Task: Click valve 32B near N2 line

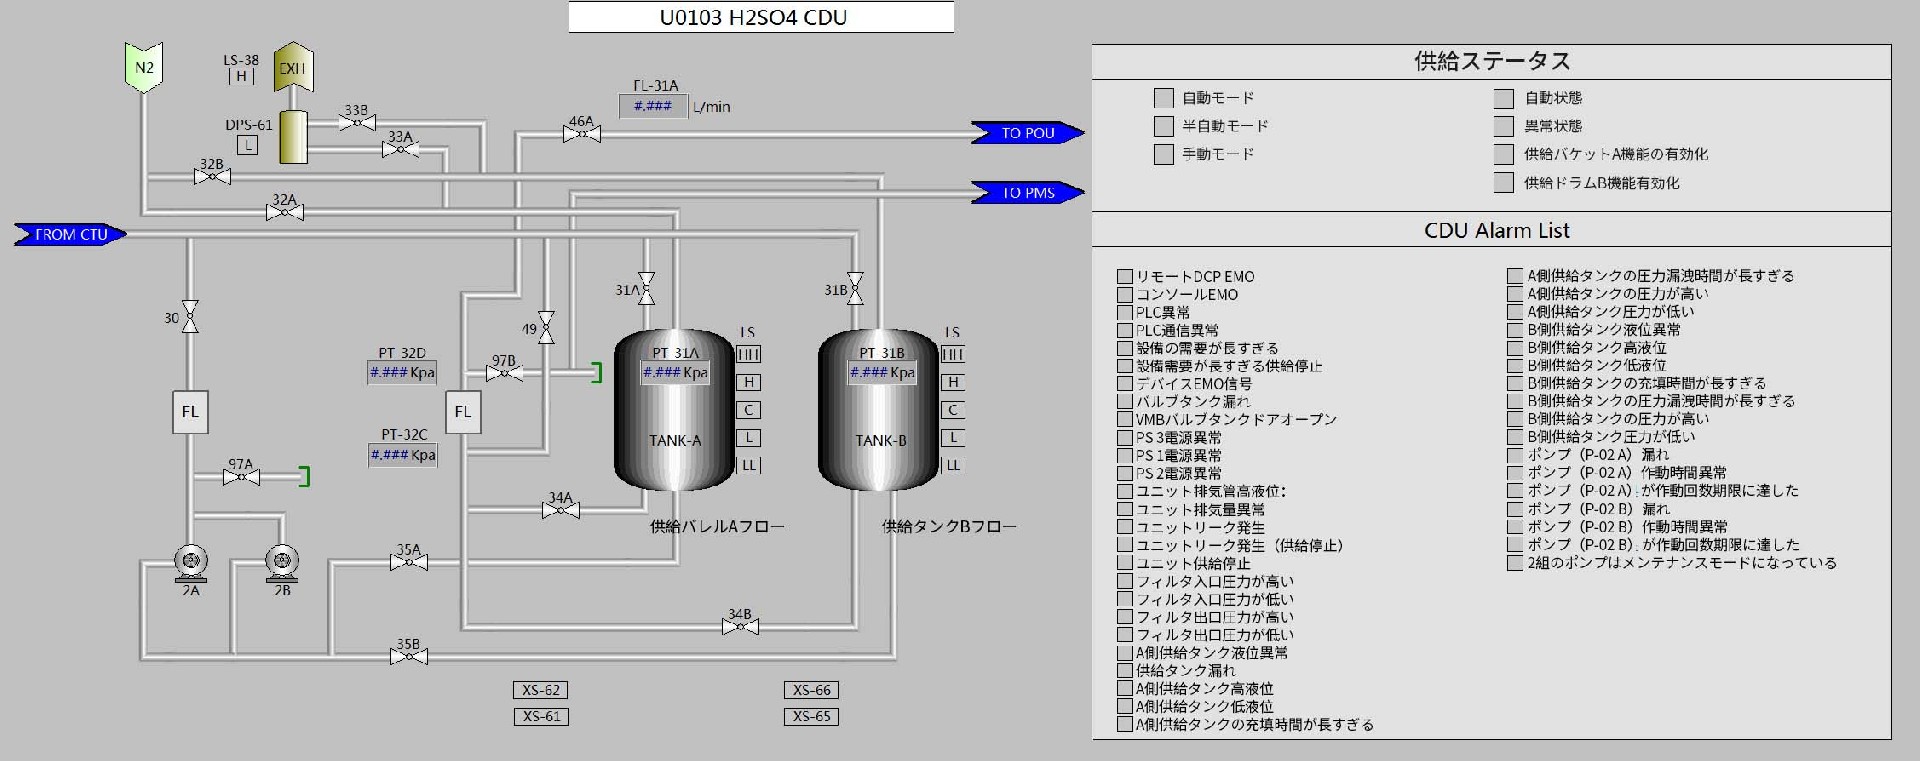Action: [x=212, y=177]
